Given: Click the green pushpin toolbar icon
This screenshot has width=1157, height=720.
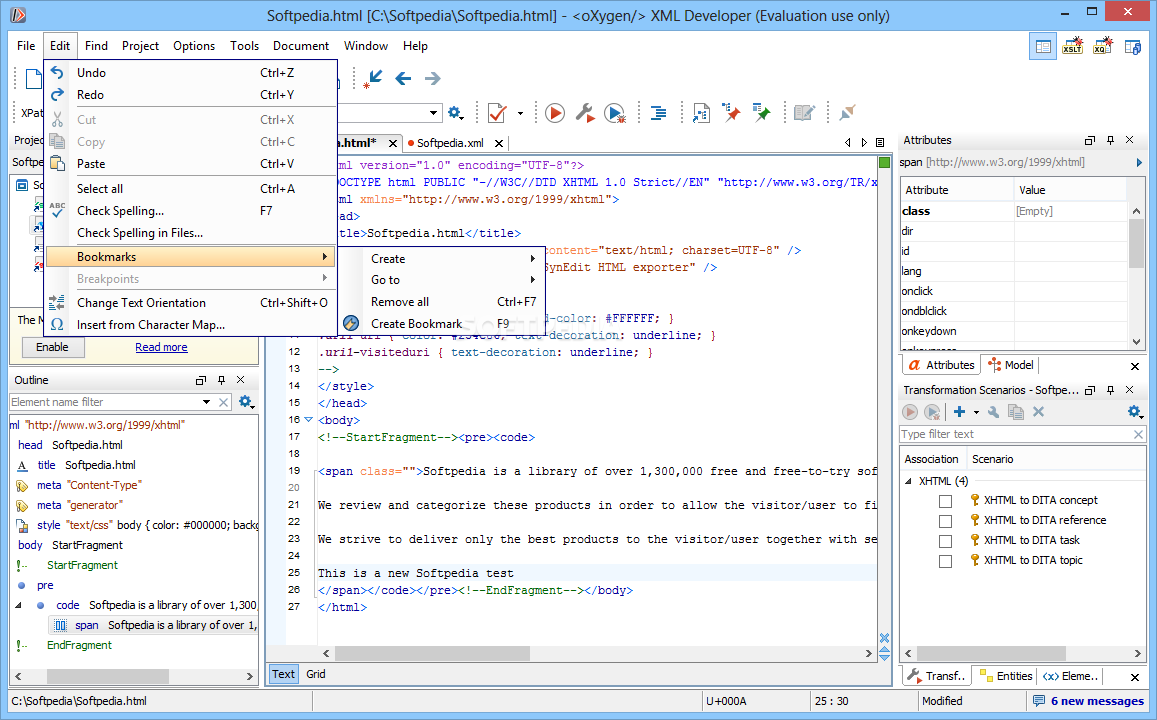Looking at the screenshot, I should (761, 113).
